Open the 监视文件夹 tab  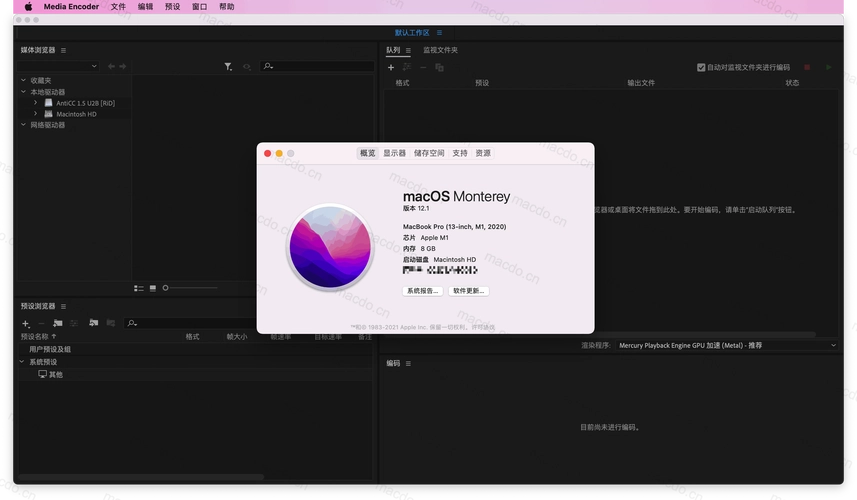pyautogui.click(x=440, y=50)
